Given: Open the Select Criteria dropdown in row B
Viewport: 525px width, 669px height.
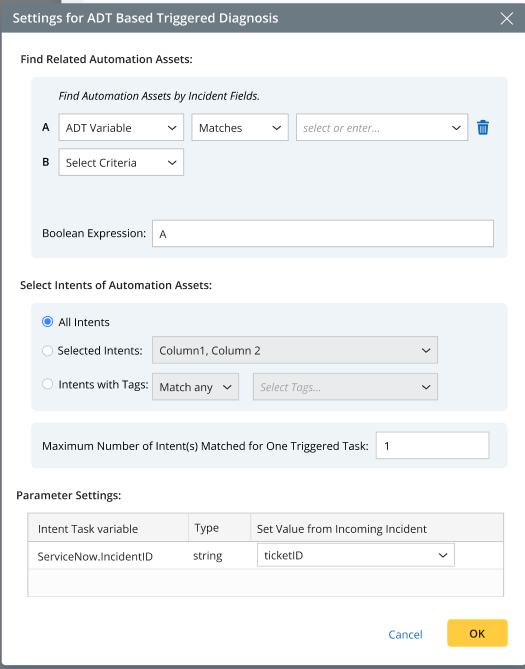Looking at the screenshot, I should 121,162.
